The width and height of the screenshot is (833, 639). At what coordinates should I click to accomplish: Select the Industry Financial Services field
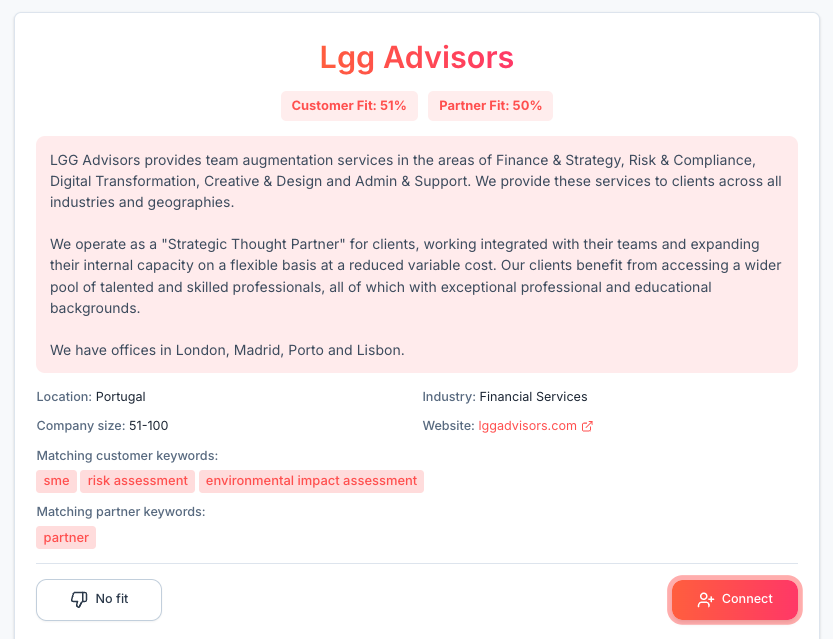click(505, 397)
